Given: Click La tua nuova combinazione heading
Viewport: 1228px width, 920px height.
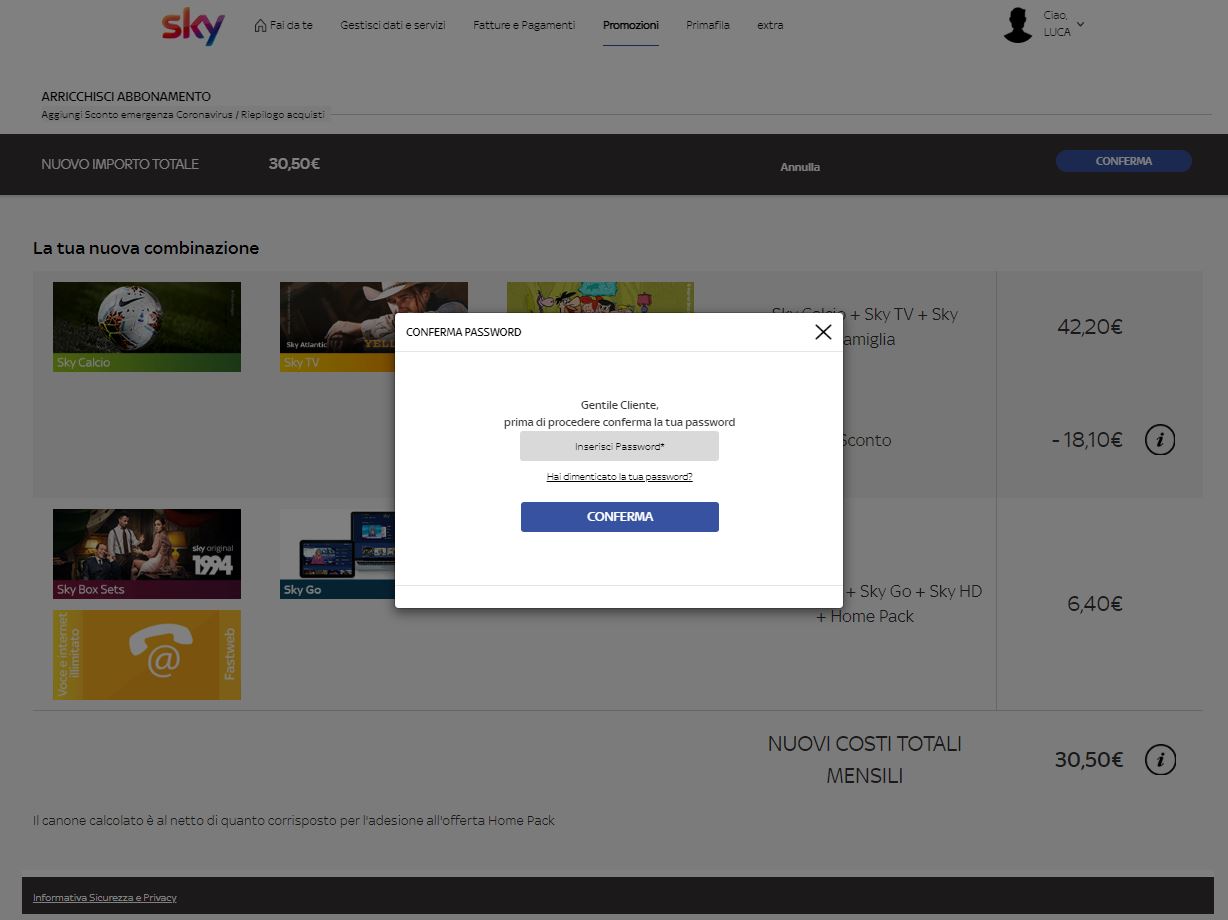Looking at the screenshot, I should coord(146,248).
